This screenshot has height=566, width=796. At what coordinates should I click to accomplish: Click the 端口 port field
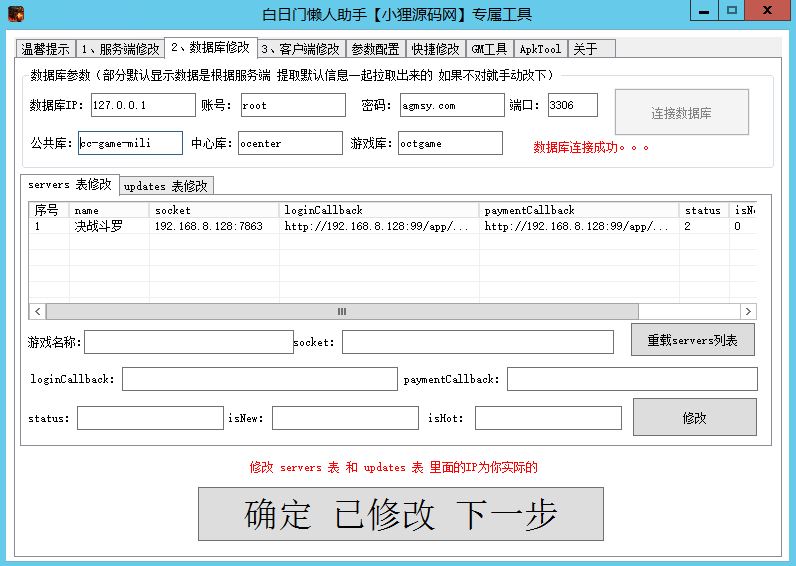pyautogui.click(x=572, y=105)
